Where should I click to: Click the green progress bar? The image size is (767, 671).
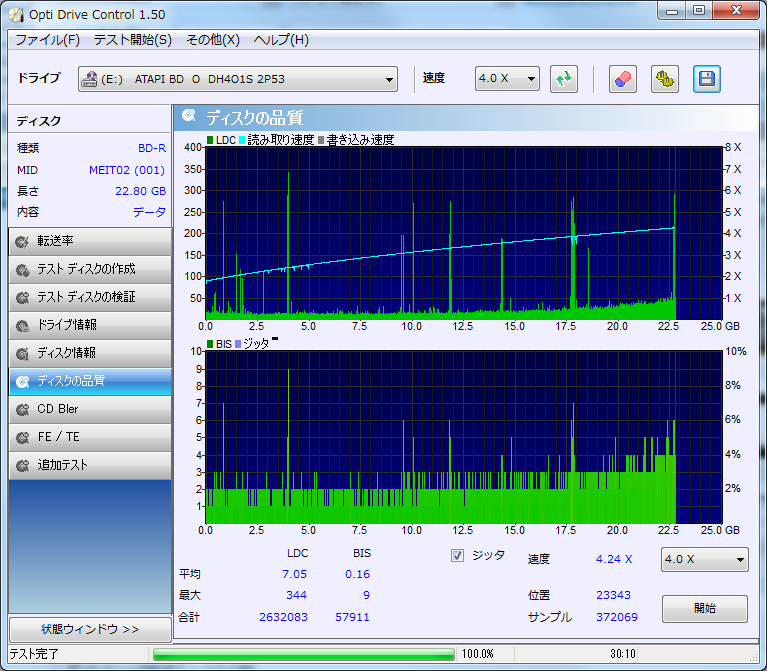click(304, 654)
